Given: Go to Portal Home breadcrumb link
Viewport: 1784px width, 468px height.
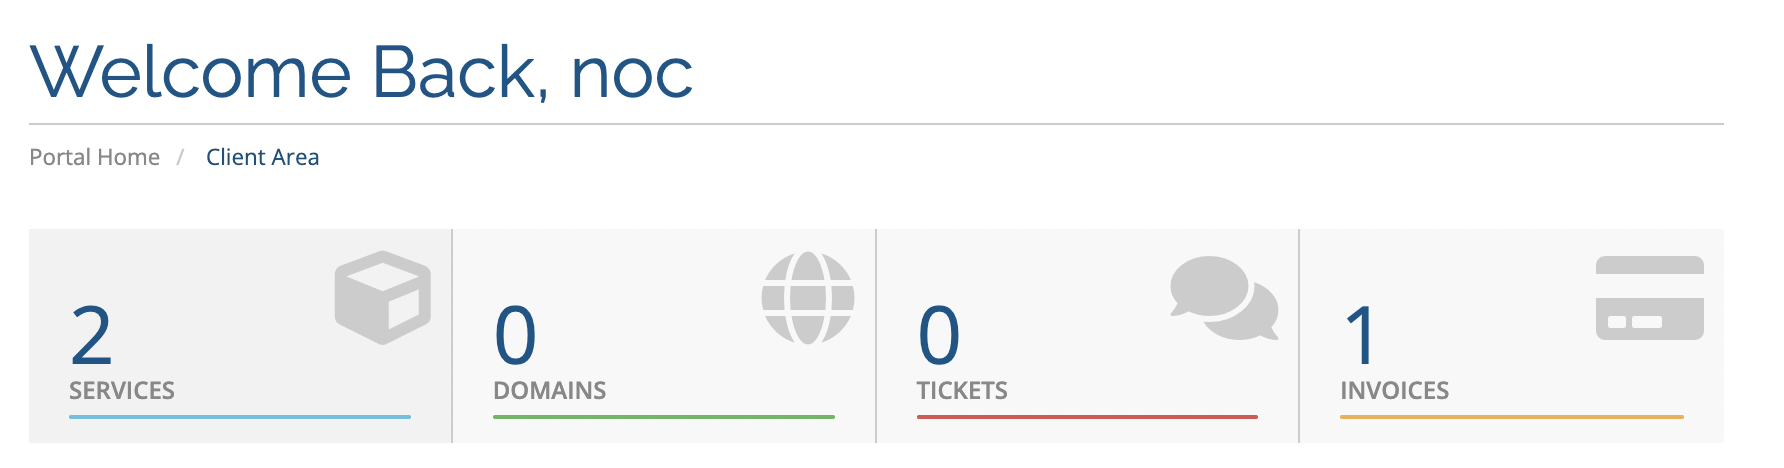Looking at the screenshot, I should pyautogui.click(x=95, y=157).
